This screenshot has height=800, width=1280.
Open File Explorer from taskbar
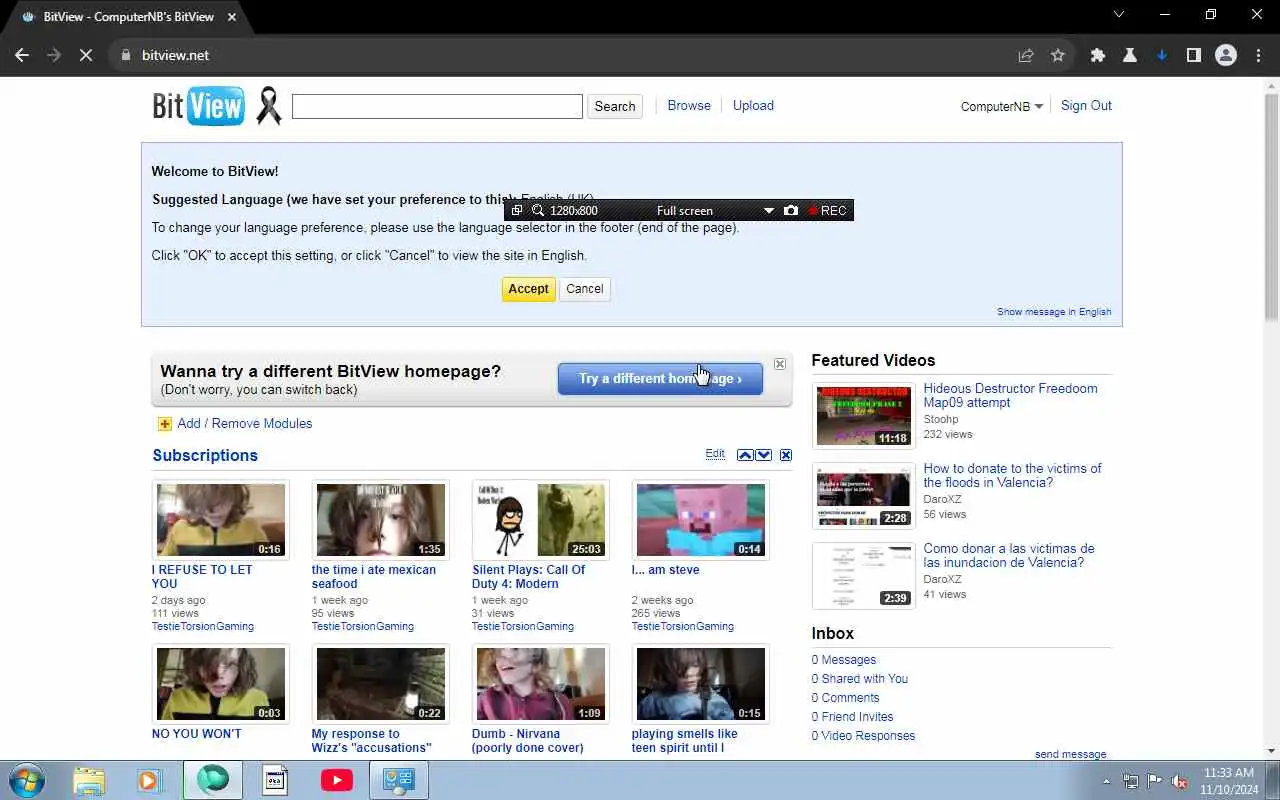tap(89, 780)
